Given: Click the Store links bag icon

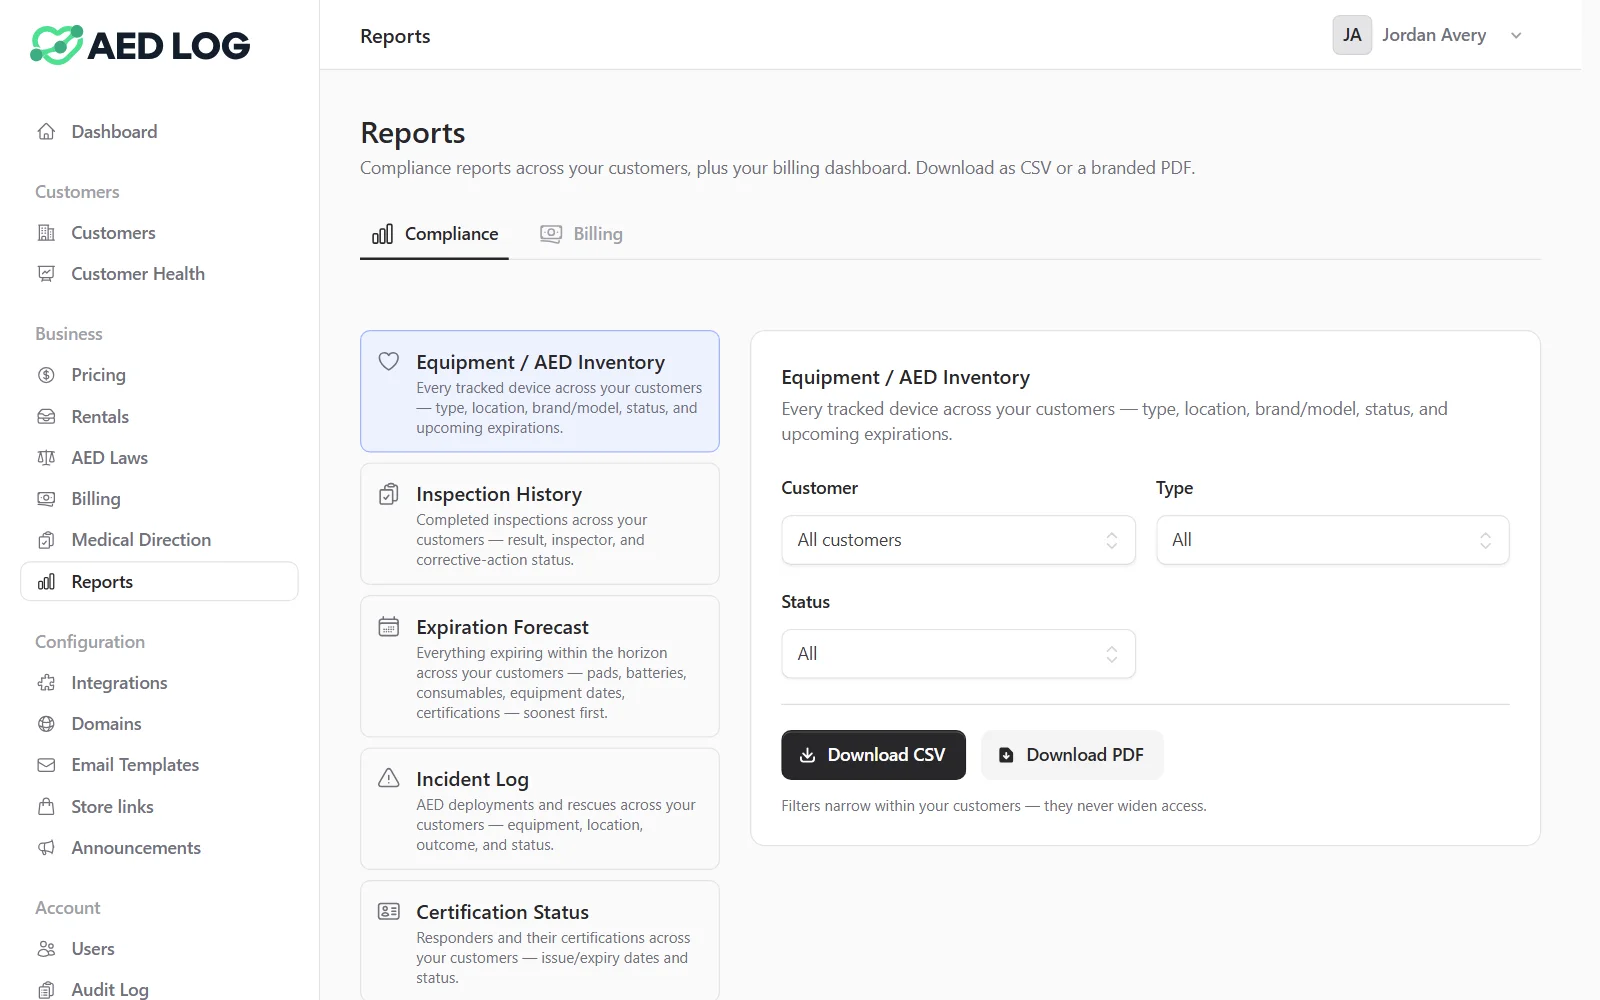Looking at the screenshot, I should 46,807.
